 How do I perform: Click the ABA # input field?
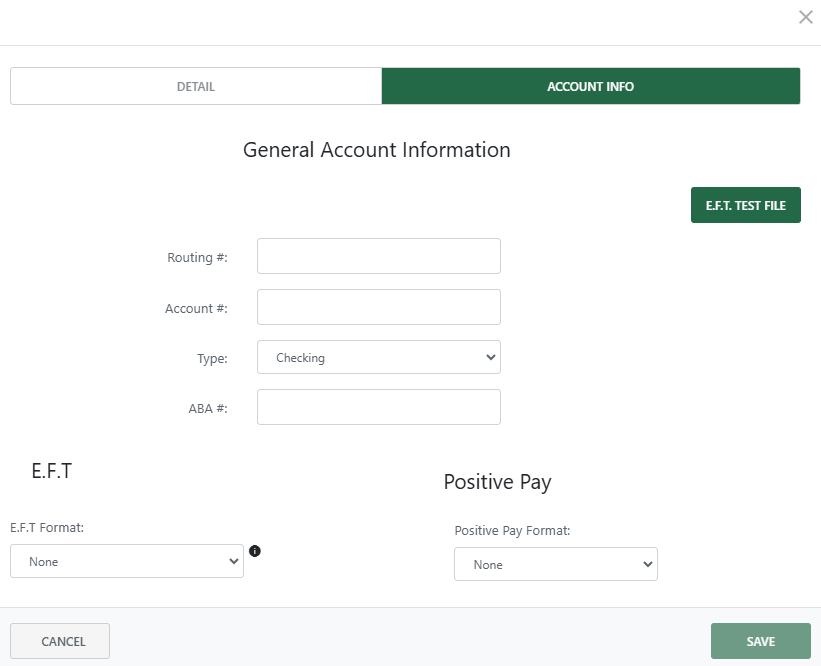(x=378, y=407)
